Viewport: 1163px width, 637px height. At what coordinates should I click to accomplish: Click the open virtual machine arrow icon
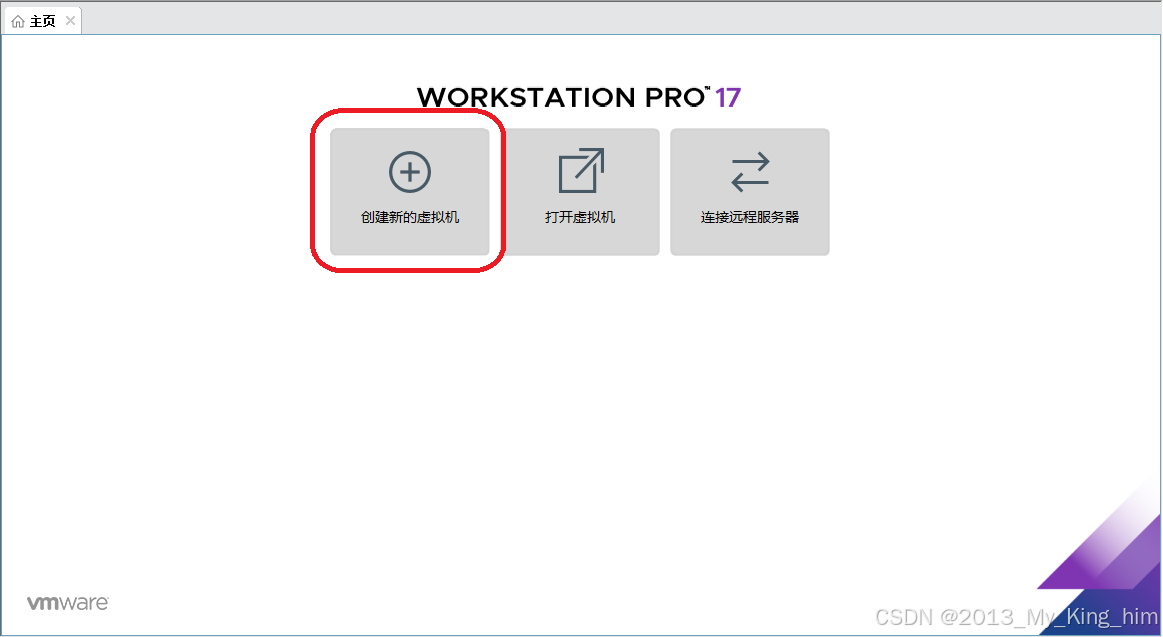click(581, 171)
